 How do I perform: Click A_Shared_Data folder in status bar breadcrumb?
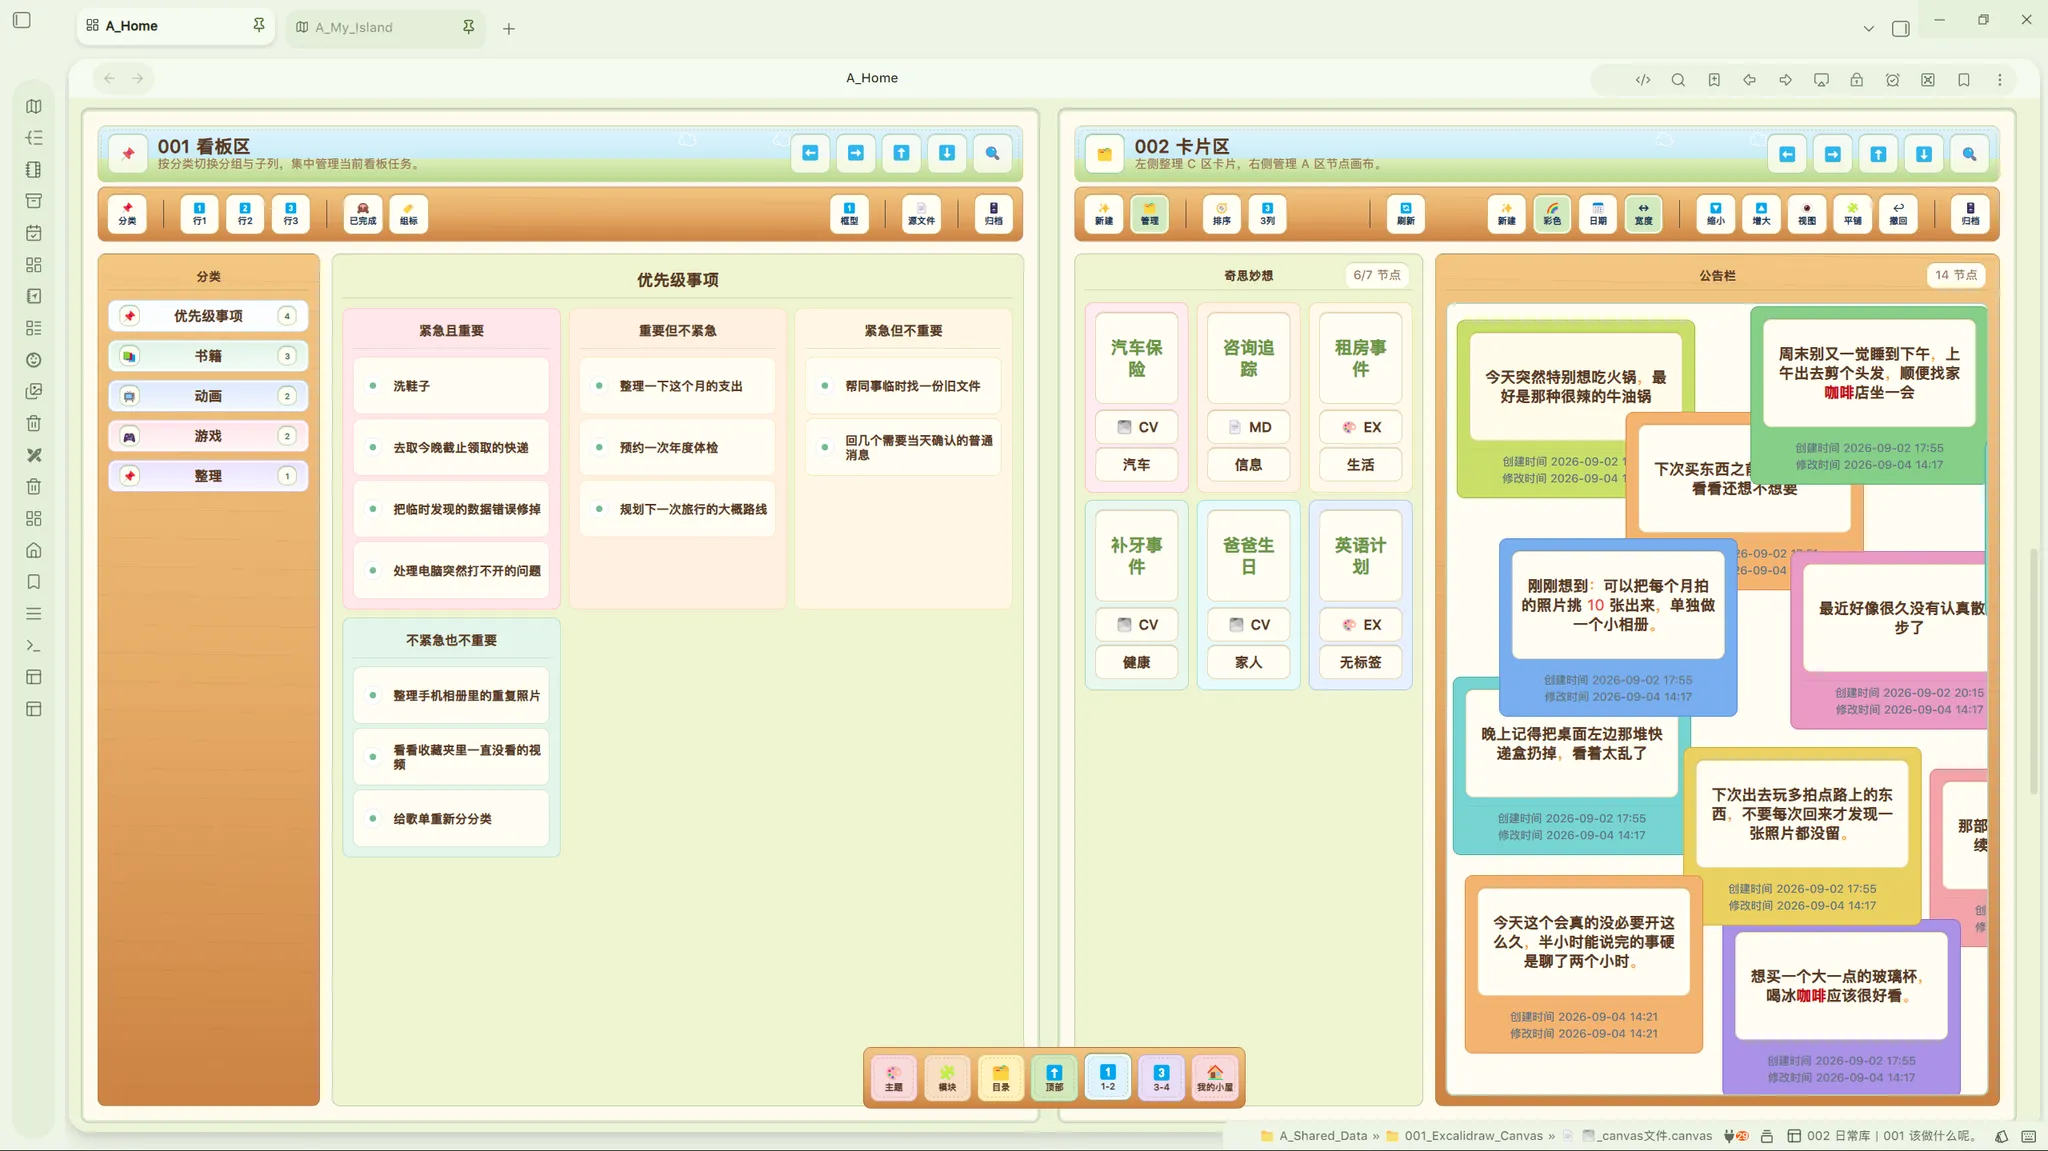point(1314,1136)
